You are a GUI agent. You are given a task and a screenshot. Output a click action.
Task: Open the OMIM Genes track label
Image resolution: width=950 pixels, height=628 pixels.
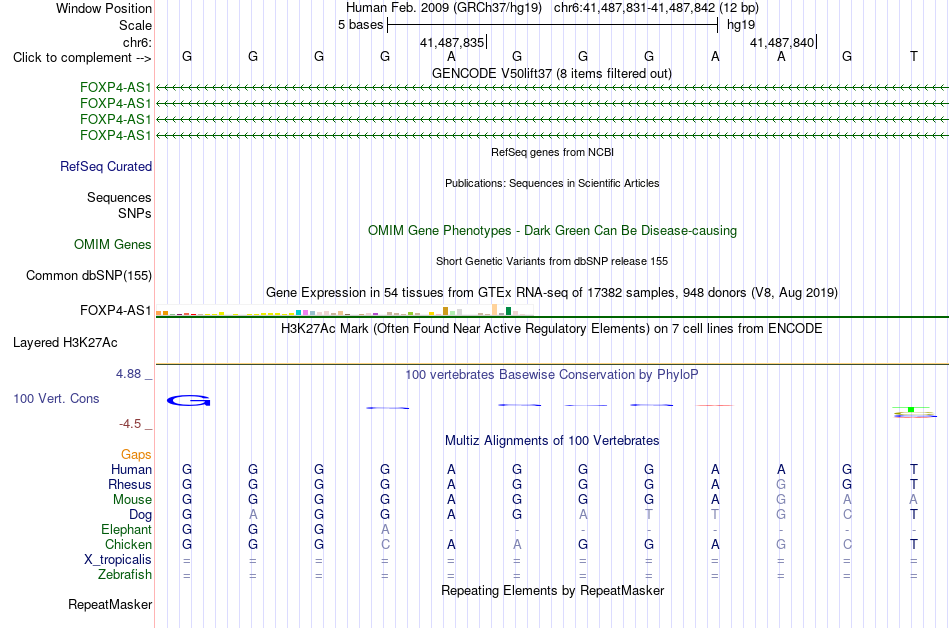[x=113, y=245]
